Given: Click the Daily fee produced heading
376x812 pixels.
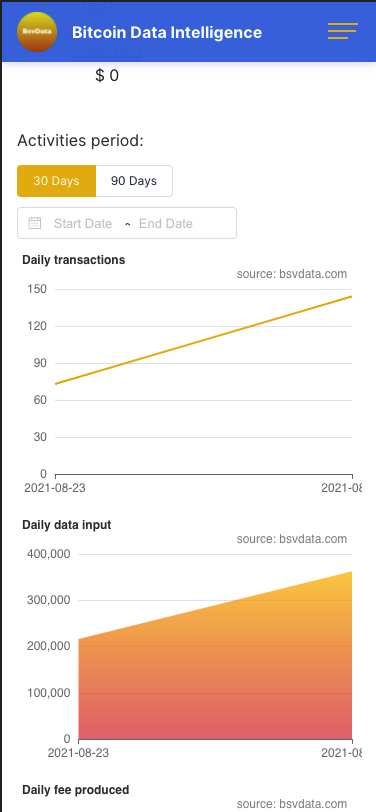Looking at the screenshot, I should click(76, 790).
